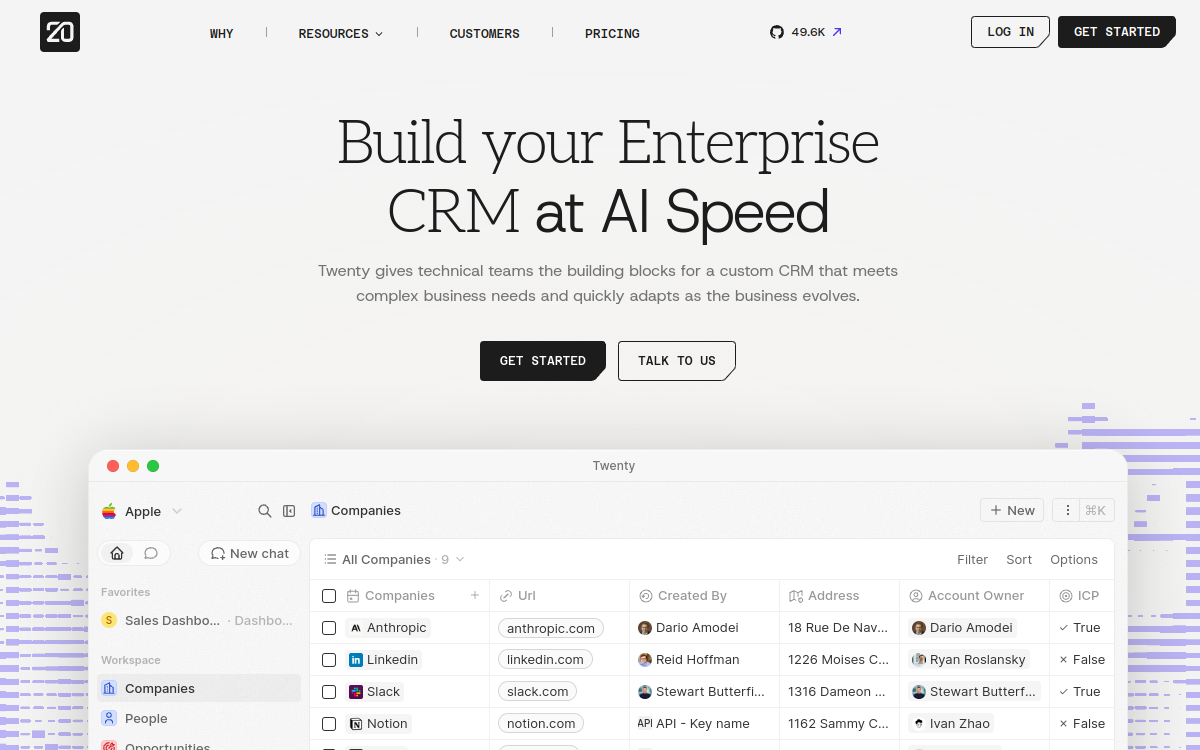Open the view Options

coord(1074,560)
